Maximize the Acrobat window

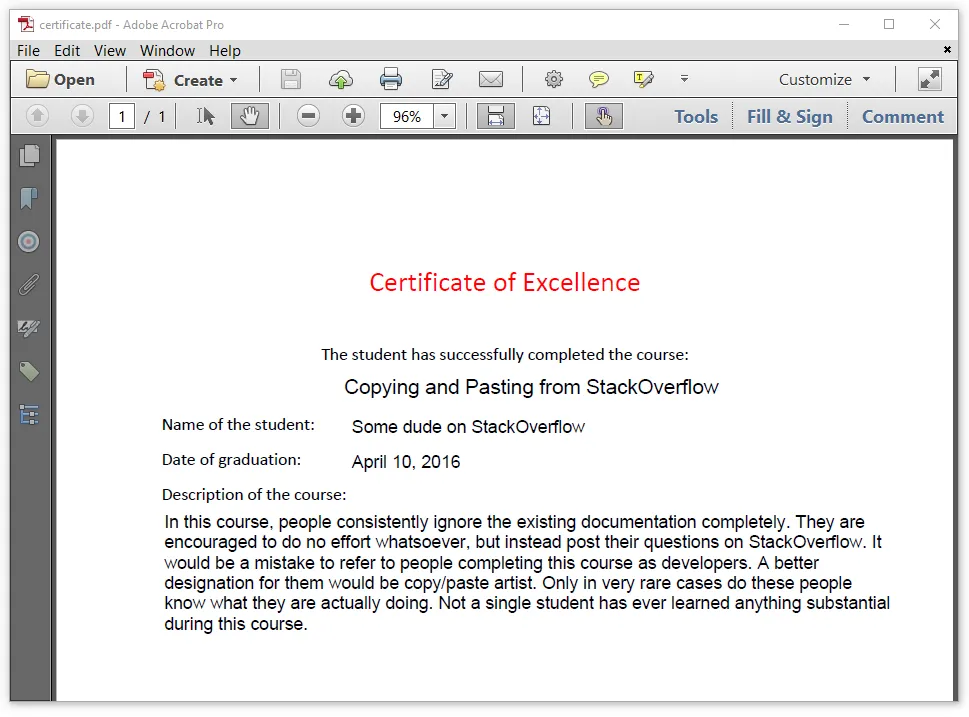[889, 24]
